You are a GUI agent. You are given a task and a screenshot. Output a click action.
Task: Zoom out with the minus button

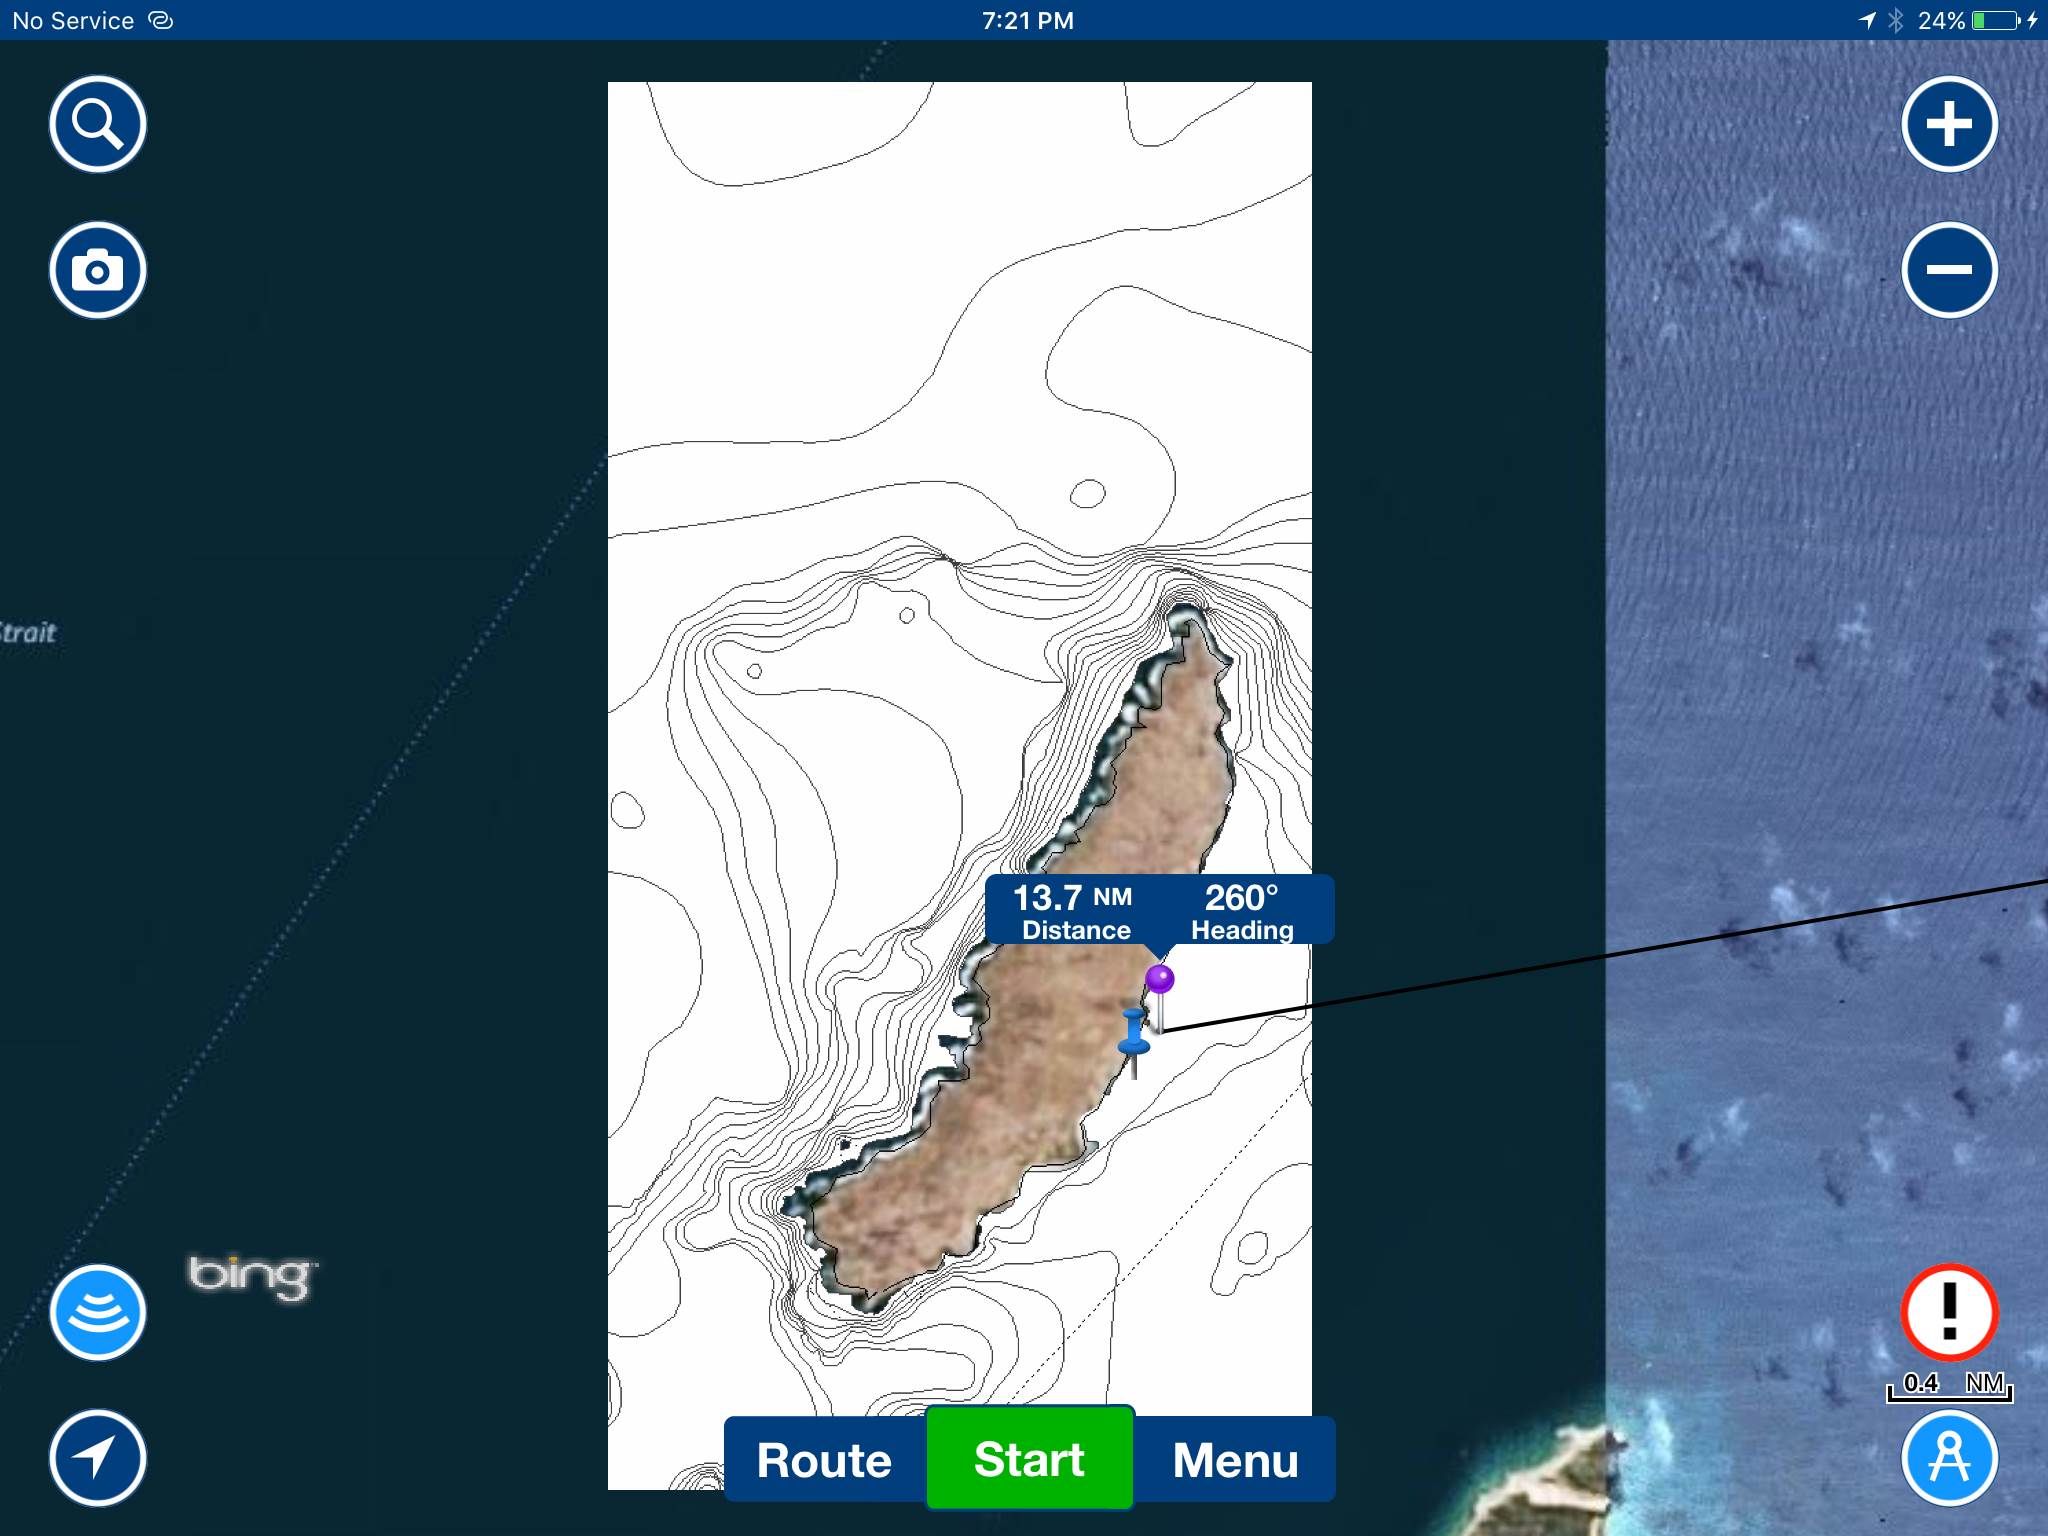click(1949, 270)
